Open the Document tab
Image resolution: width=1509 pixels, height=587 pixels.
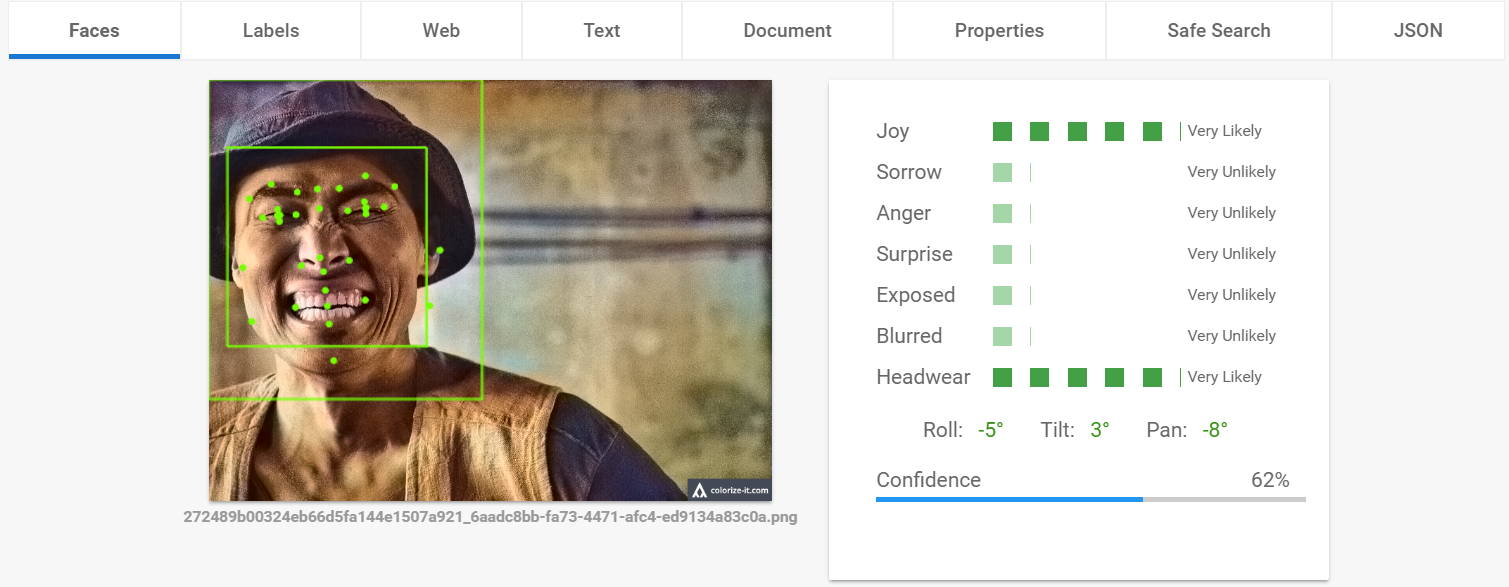click(788, 30)
